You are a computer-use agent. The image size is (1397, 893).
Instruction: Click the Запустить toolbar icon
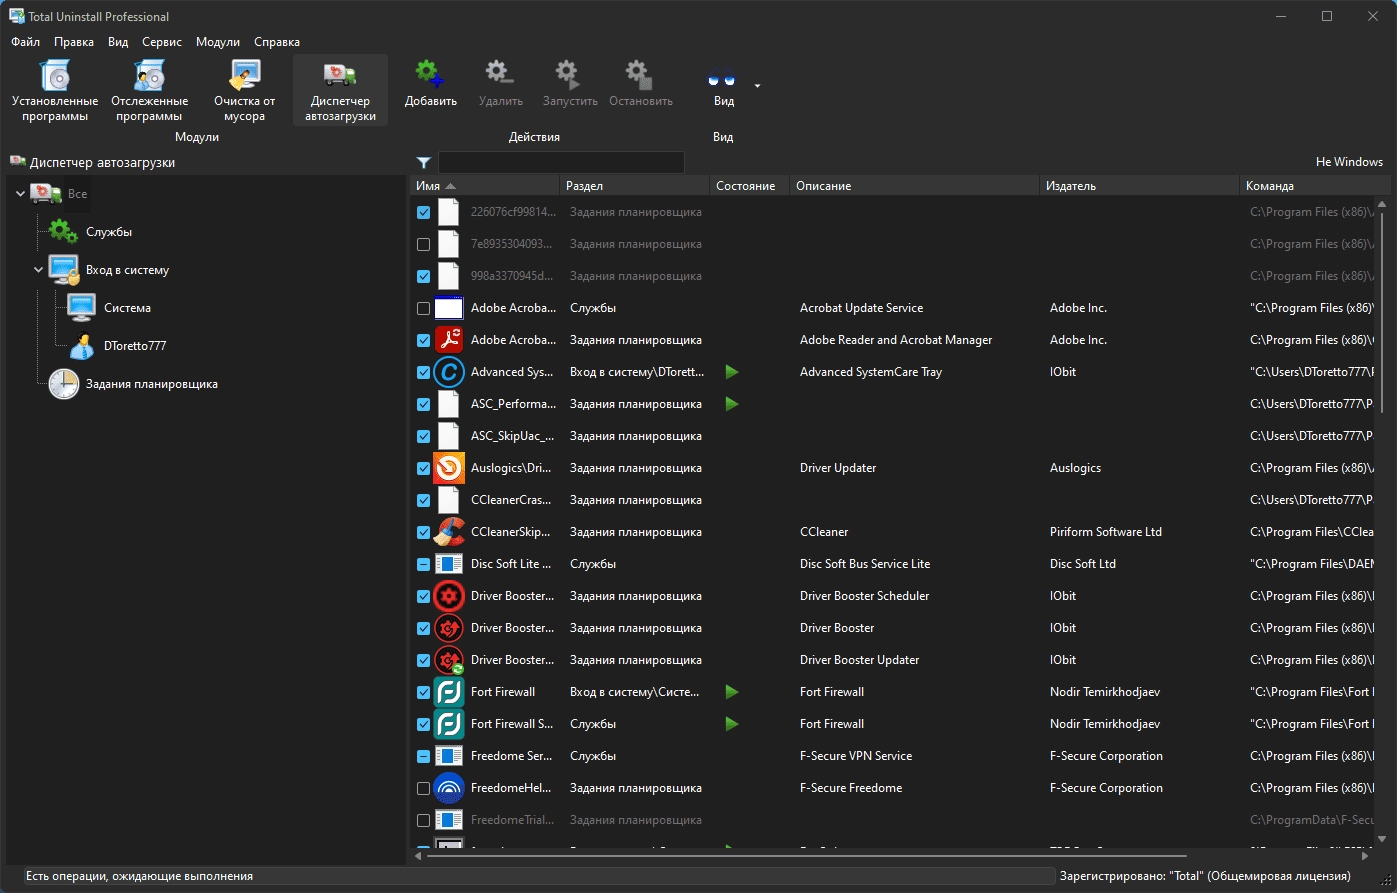coord(570,73)
